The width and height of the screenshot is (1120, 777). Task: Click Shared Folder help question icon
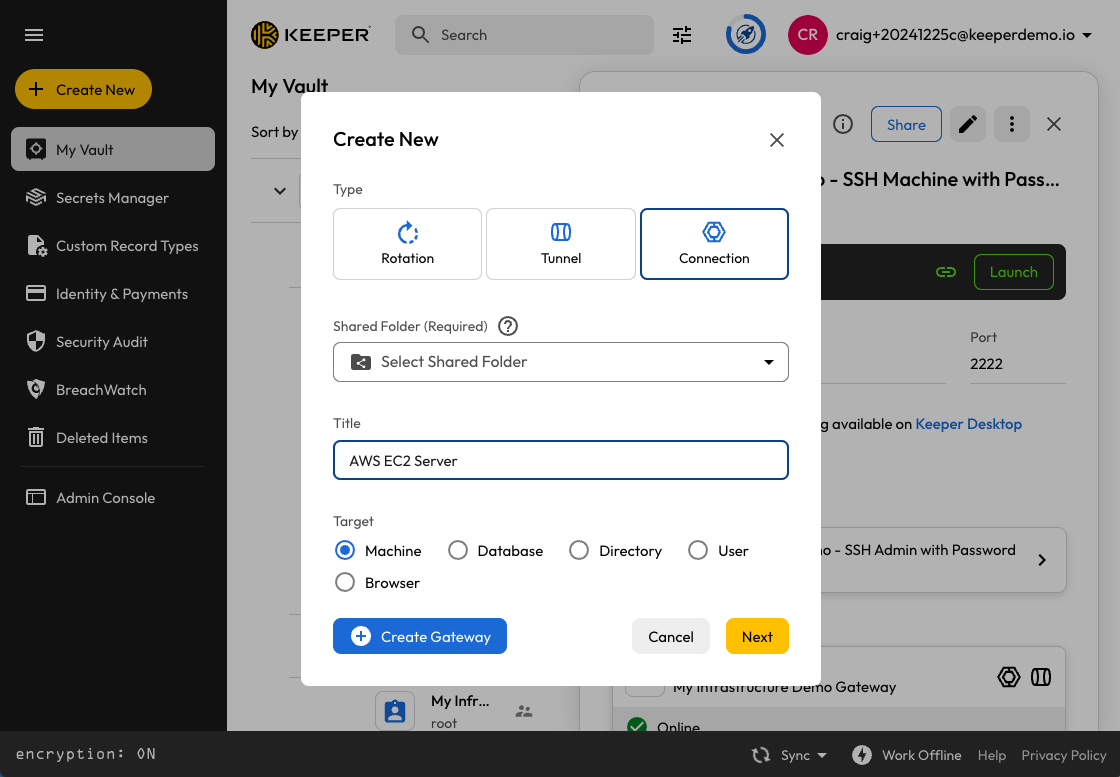pyautogui.click(x=508, y=326)
